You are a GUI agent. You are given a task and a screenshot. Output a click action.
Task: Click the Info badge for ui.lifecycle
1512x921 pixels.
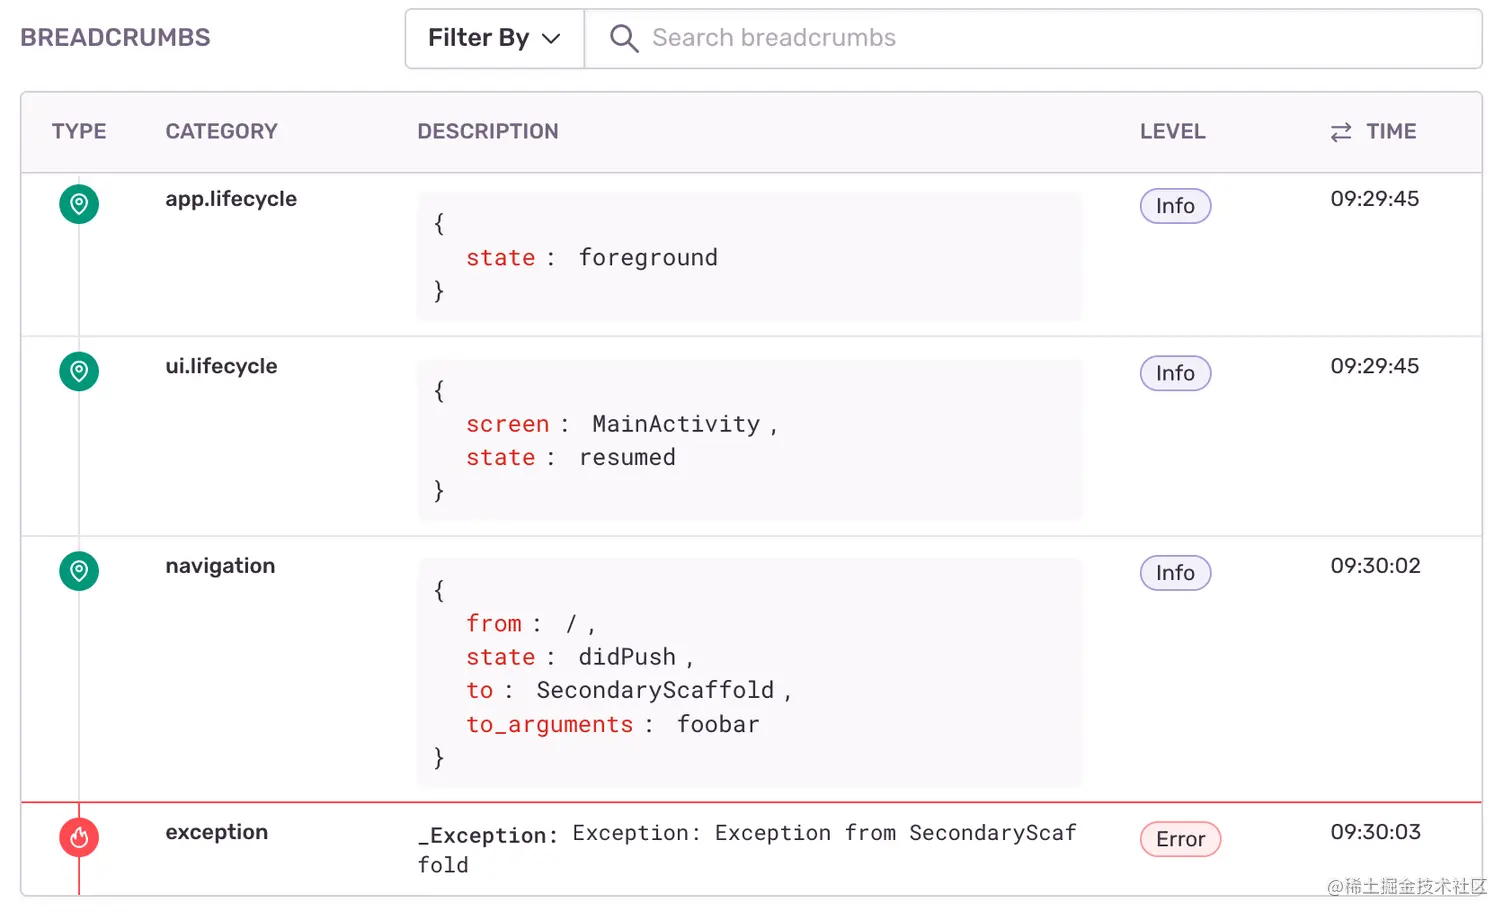pos(1175,373)
